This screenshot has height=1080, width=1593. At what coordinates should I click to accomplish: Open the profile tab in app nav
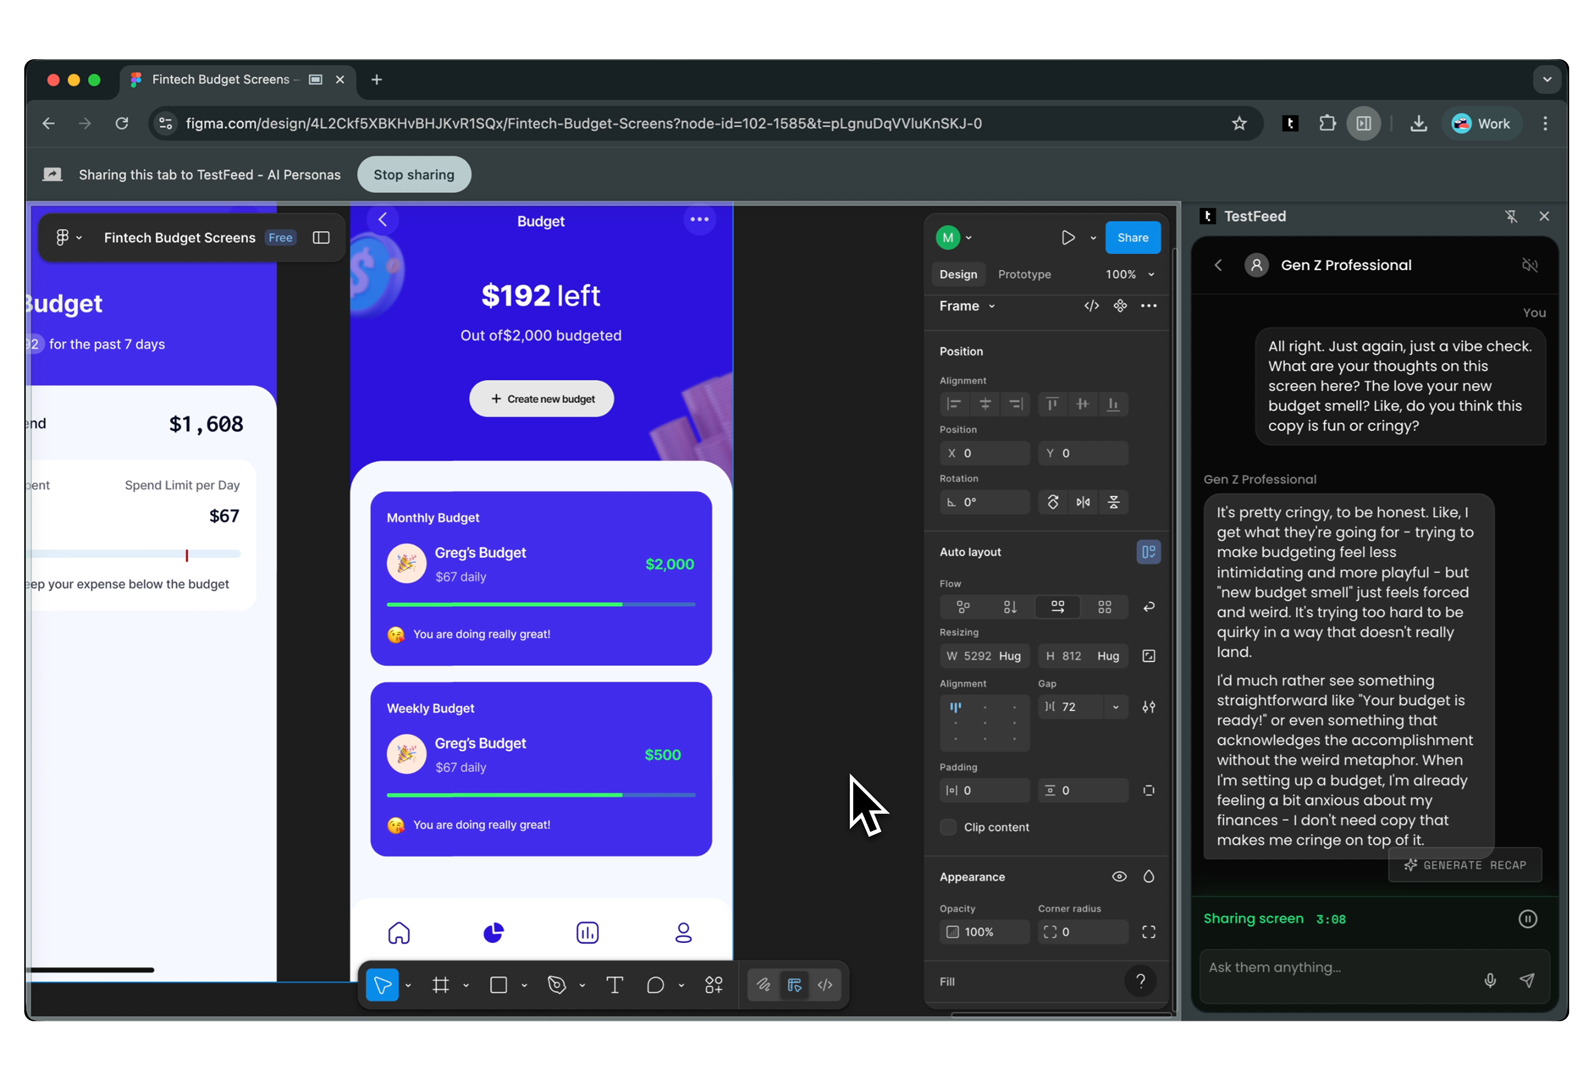(x=684, y=933)
